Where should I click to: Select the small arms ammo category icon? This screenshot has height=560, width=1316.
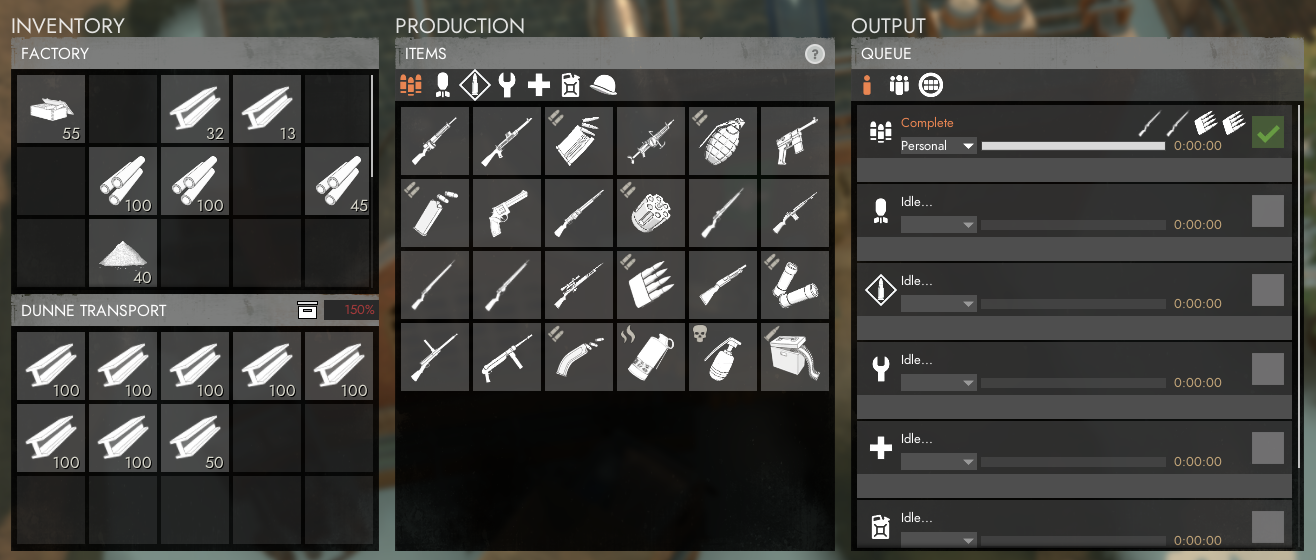(410, 85)
